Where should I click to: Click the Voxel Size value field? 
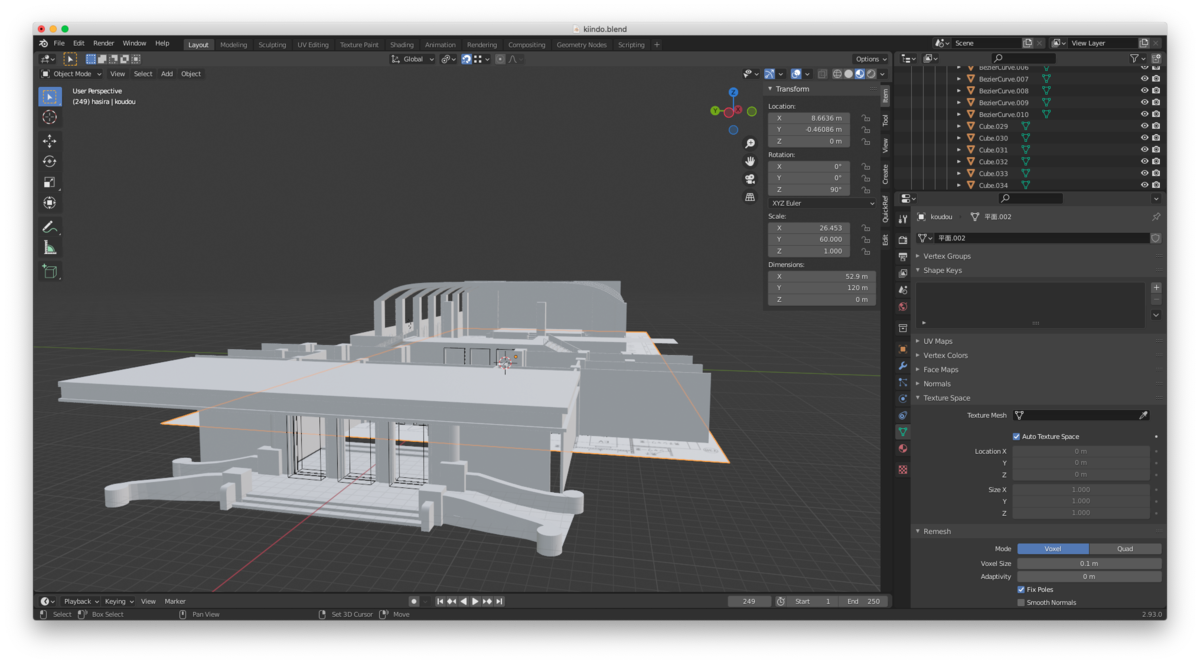coord(1089,563)
